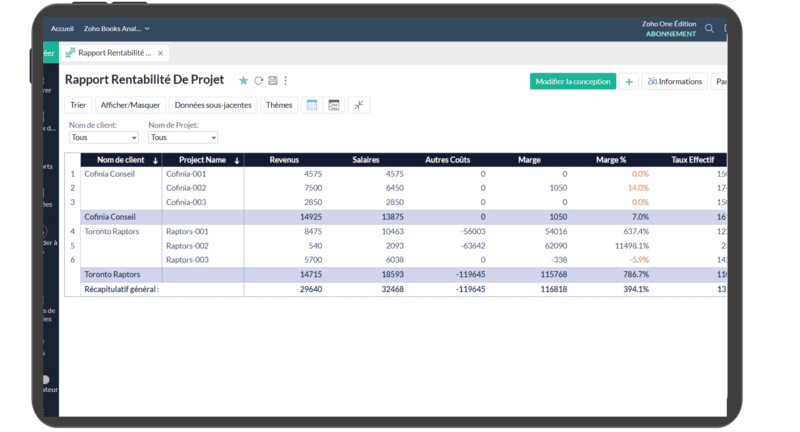
Task: Open the Nom de client filter dropdown
Action: [x=104, y=138]
